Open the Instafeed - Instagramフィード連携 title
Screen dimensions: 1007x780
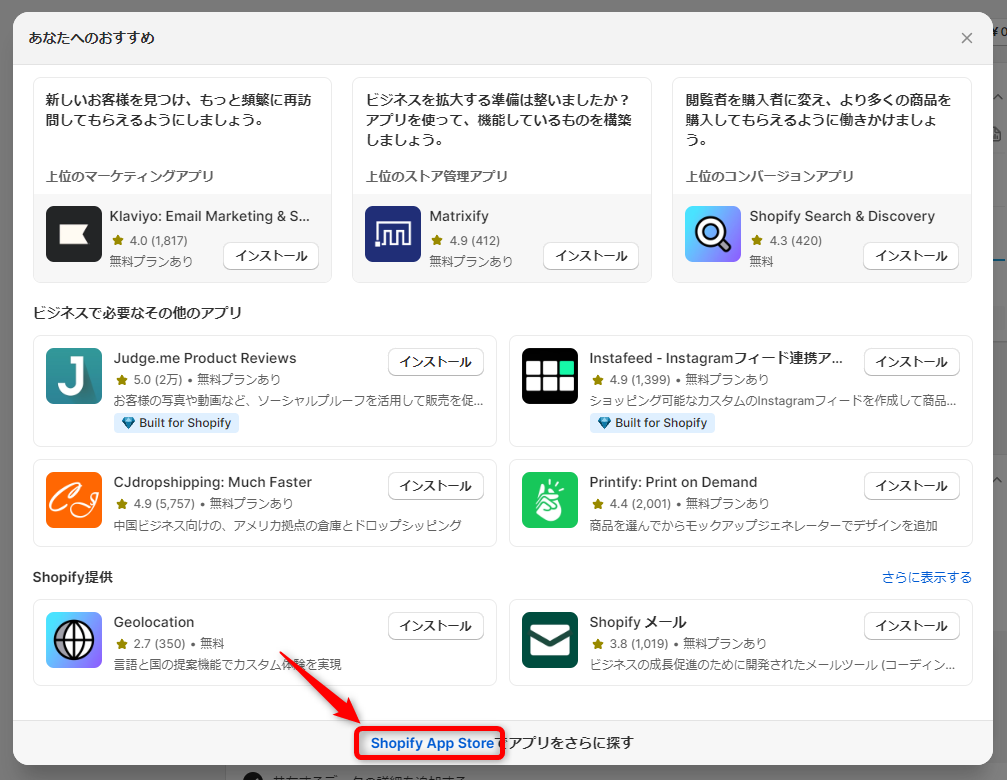pyautogui.click(x=715, y=358)
